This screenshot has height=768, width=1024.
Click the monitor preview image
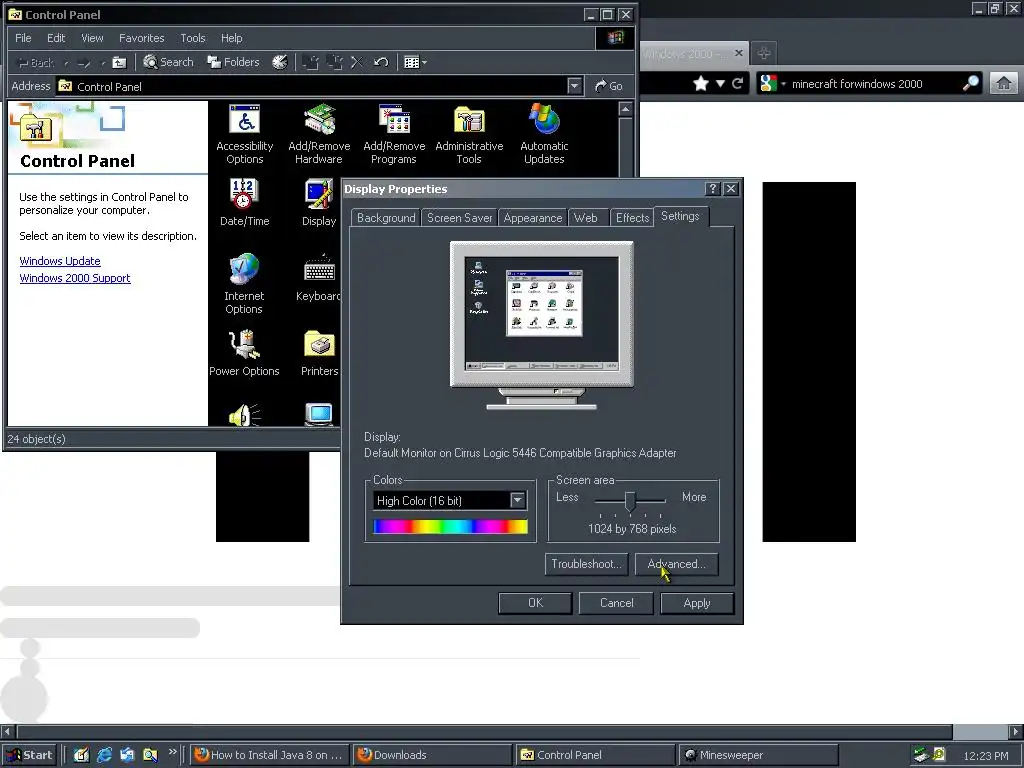coord(541,325)
